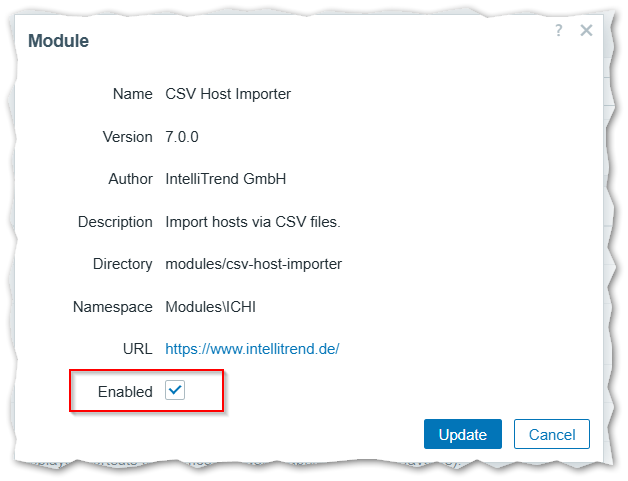Click the Modules\ICHI namespace value
The width and height of the screenshot is (628, 481).
click(x=212, y=306)
